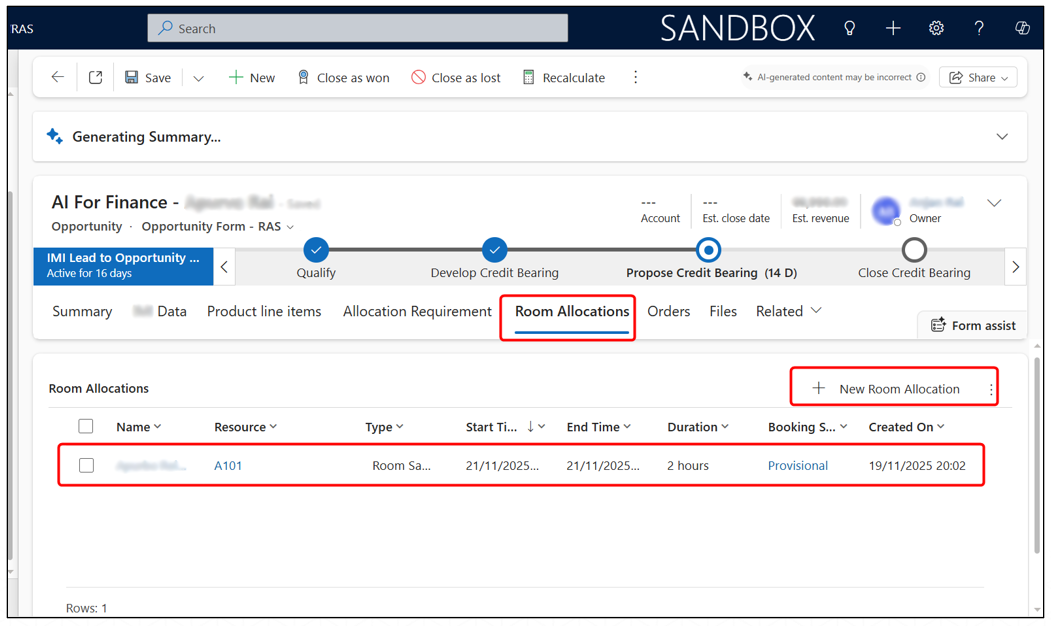Select the A101 row checkbox
1051x626 pixels.
[x=86, y=465]
